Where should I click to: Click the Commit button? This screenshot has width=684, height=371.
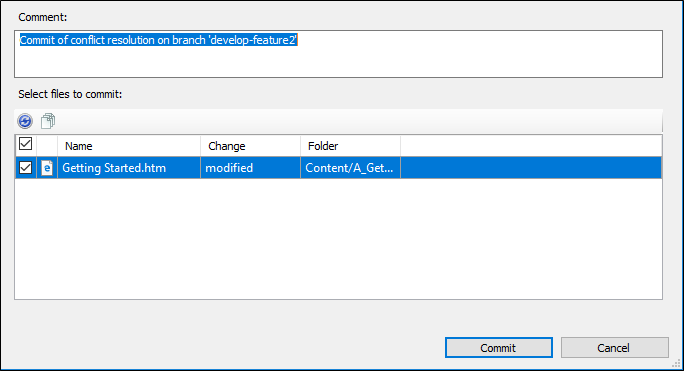click(x=499, y=347)
